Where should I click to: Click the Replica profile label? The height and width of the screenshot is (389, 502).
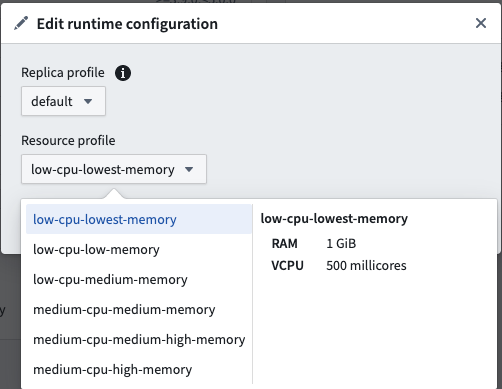click(63, 72)
